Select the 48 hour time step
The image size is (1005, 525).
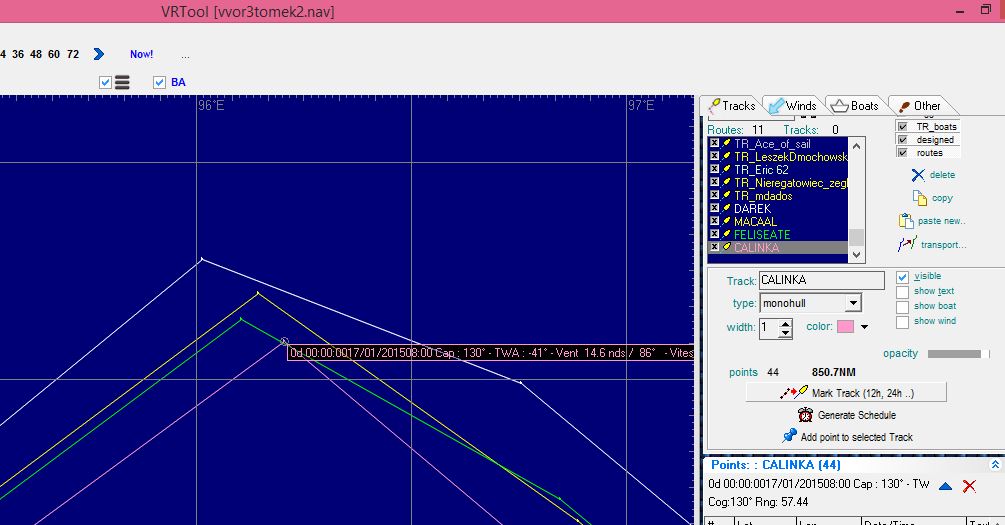coord(36,54)
